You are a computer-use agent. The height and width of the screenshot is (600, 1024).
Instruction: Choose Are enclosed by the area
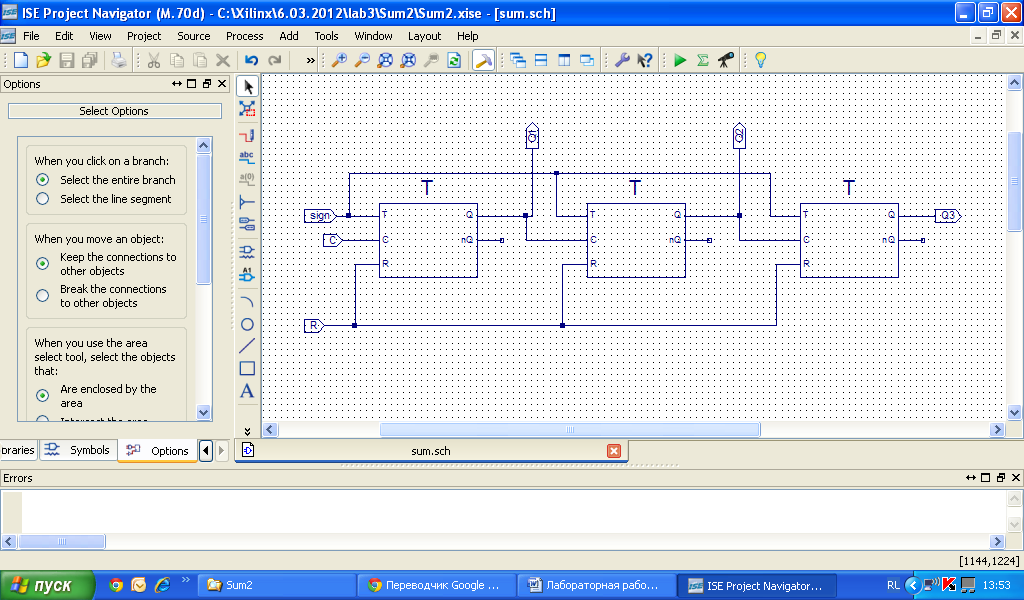(x=42, y=395)
